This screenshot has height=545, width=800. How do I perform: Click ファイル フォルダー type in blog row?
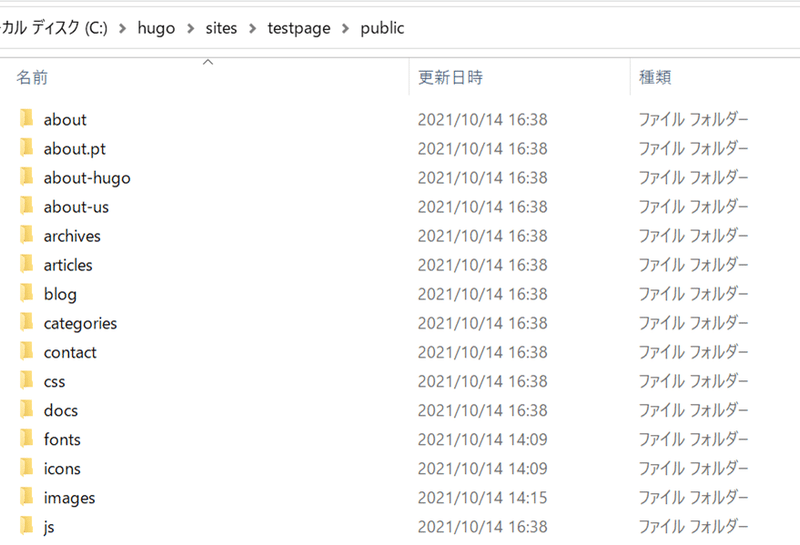pyautogui.click(x=693, y=294)
